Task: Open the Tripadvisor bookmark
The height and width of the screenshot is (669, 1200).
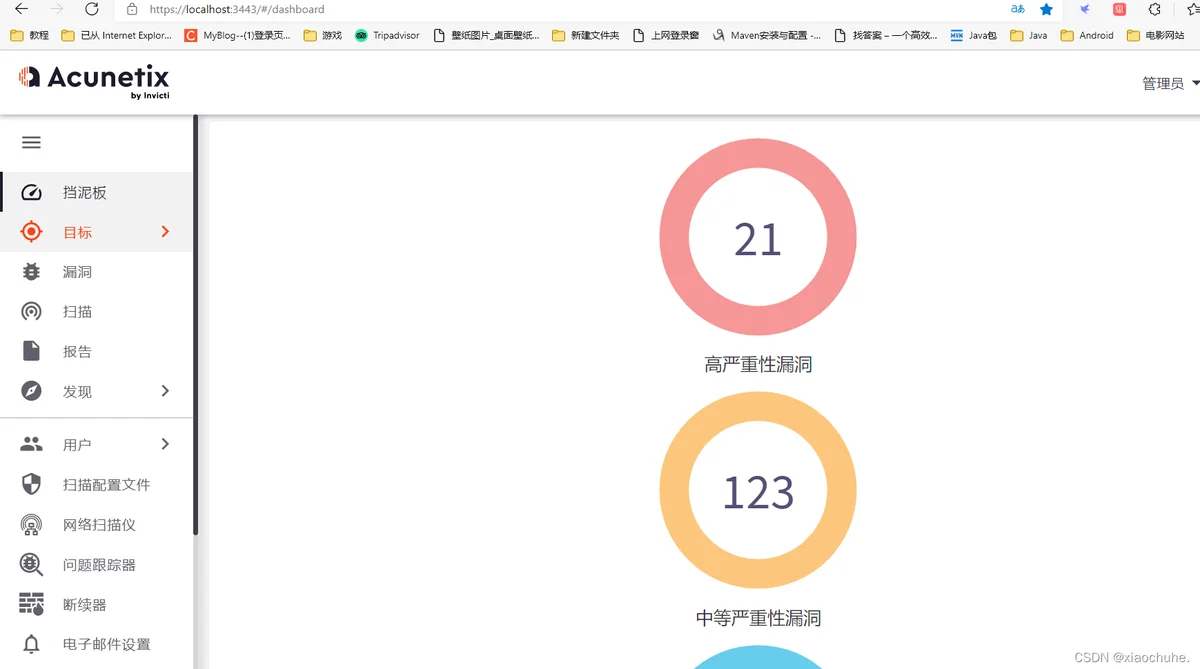Action: pos(387,35)
